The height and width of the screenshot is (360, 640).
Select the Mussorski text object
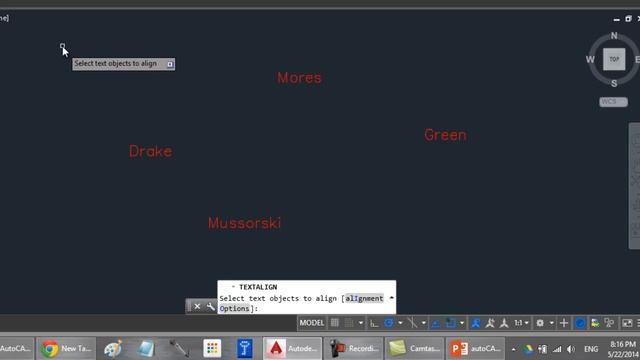tap(244, 223)
